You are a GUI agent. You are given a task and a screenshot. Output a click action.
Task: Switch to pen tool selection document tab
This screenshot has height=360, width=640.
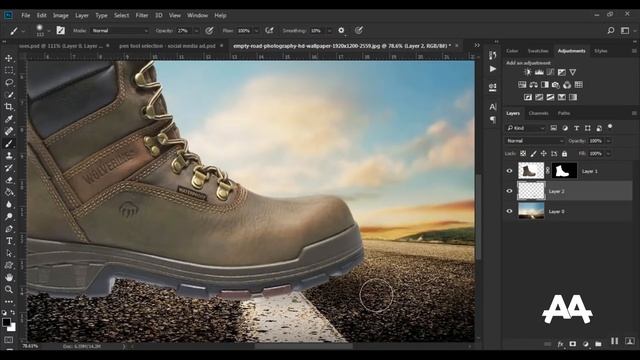167,46
